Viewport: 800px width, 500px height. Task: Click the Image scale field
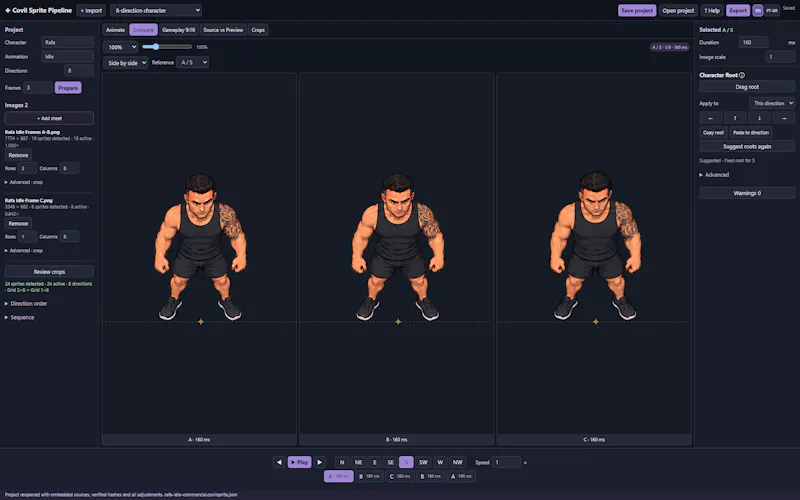780,57
